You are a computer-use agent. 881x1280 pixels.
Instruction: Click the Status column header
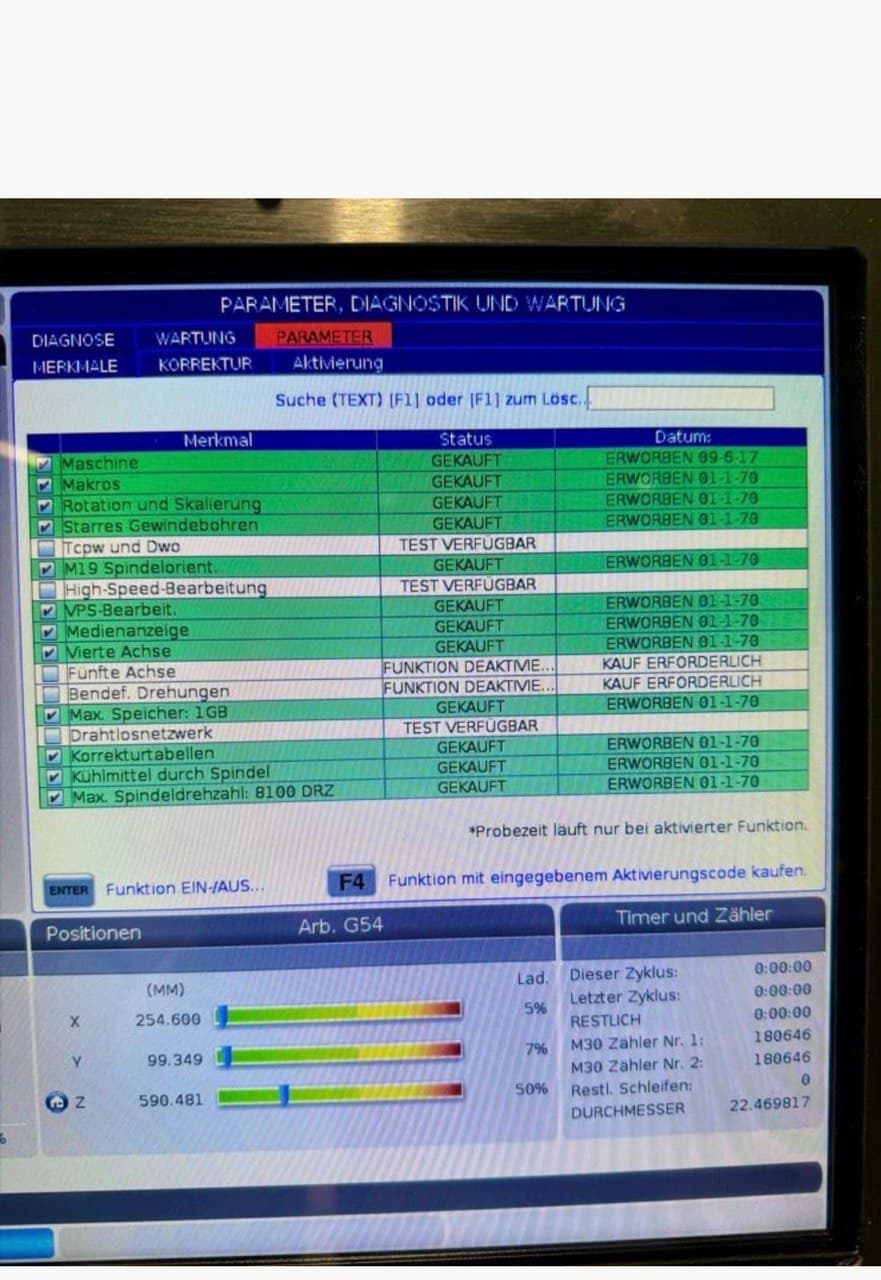click(x=466, y=439)
